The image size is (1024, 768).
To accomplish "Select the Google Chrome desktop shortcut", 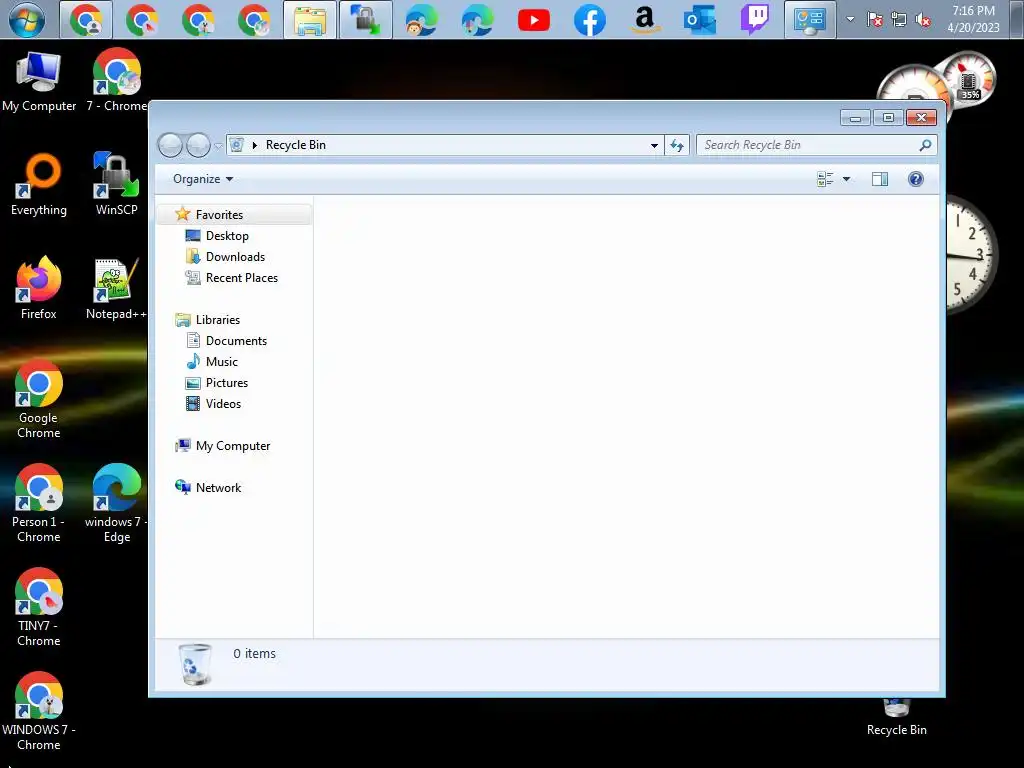I will tap(39, 399).
